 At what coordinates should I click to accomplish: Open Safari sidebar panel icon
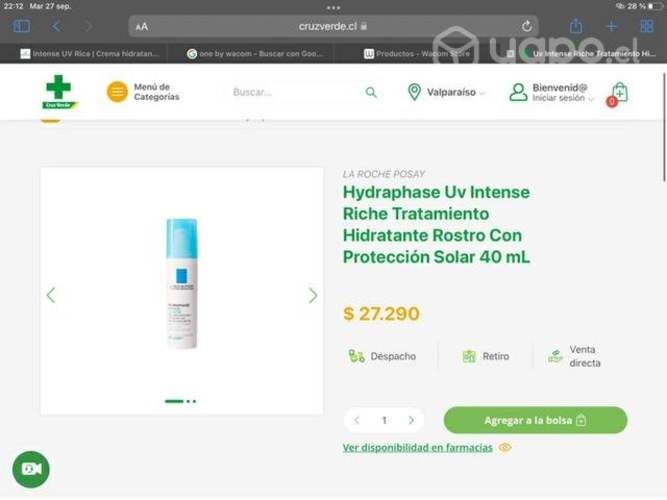coord(21,26)
